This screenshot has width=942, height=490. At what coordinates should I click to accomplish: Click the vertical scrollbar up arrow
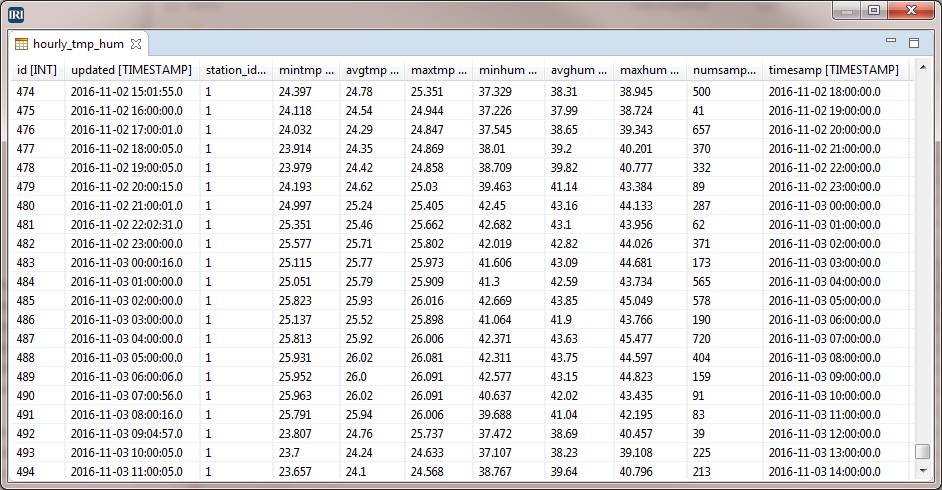923,68
